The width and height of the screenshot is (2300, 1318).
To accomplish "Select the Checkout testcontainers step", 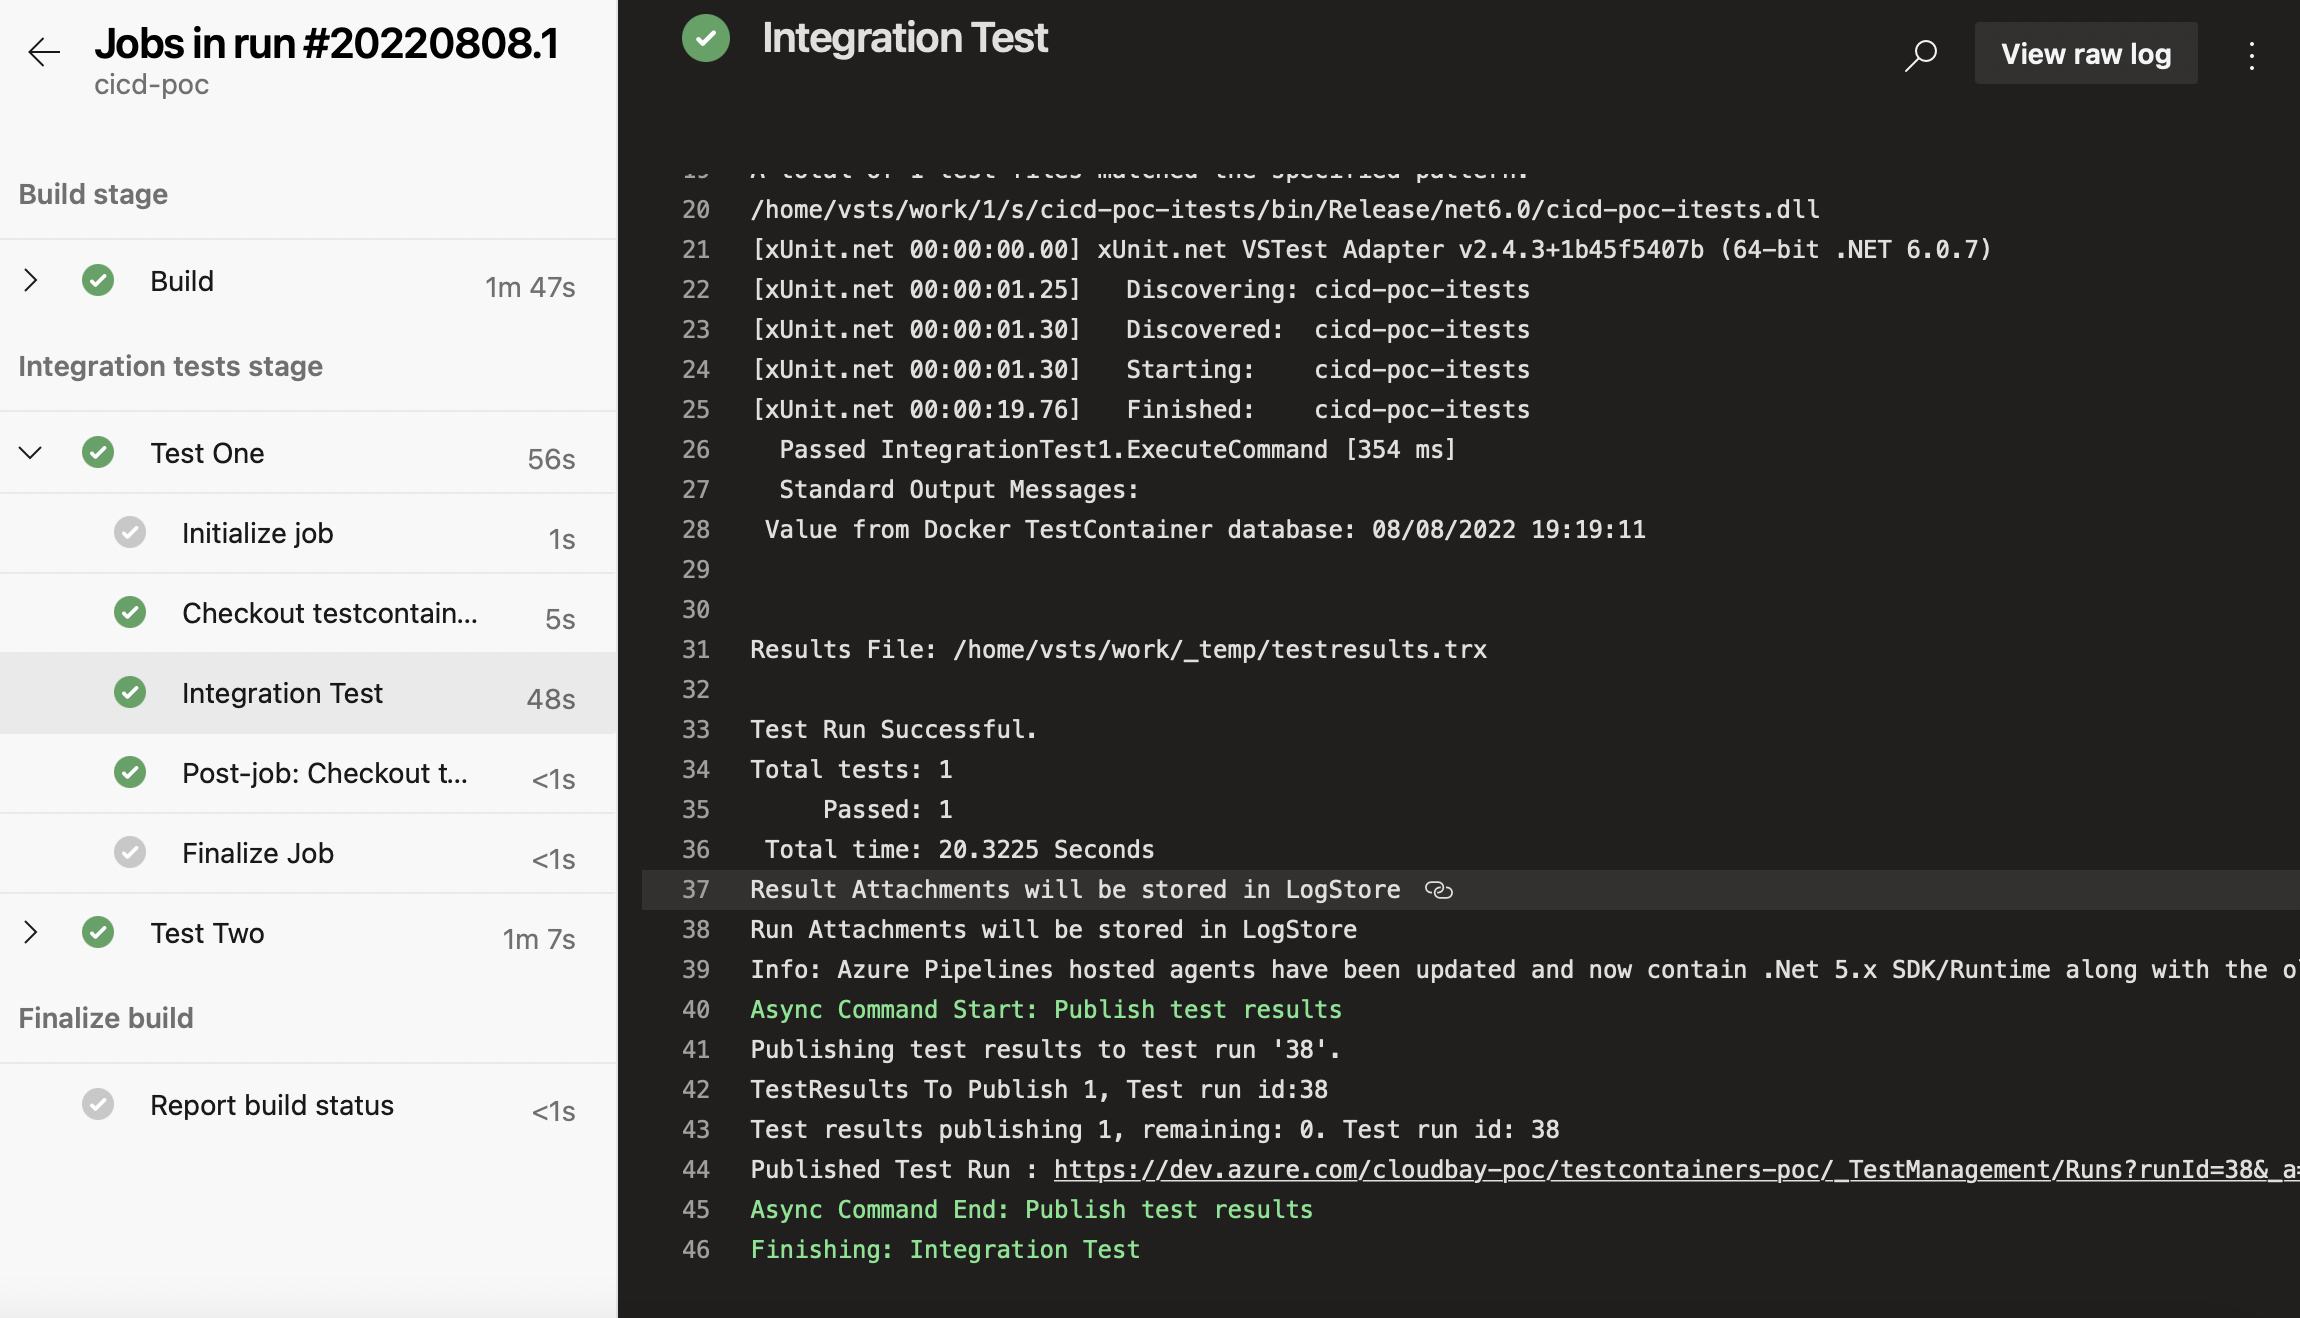I will (x=330, y=613).
